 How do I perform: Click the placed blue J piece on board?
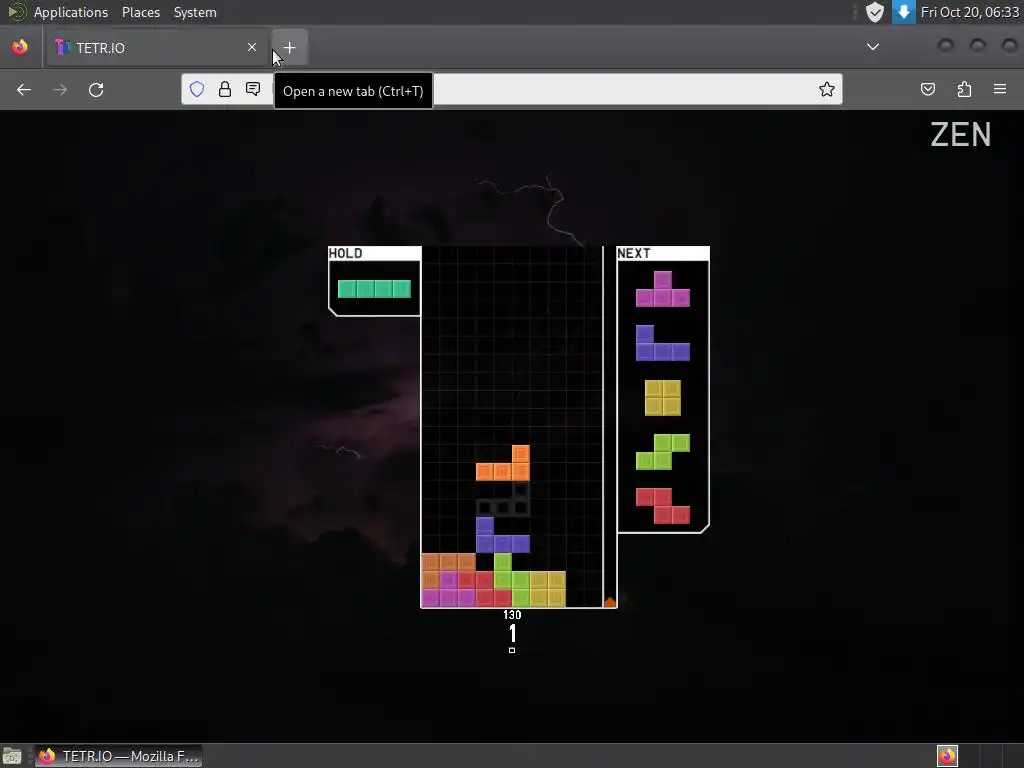click(x=503, y=535)
